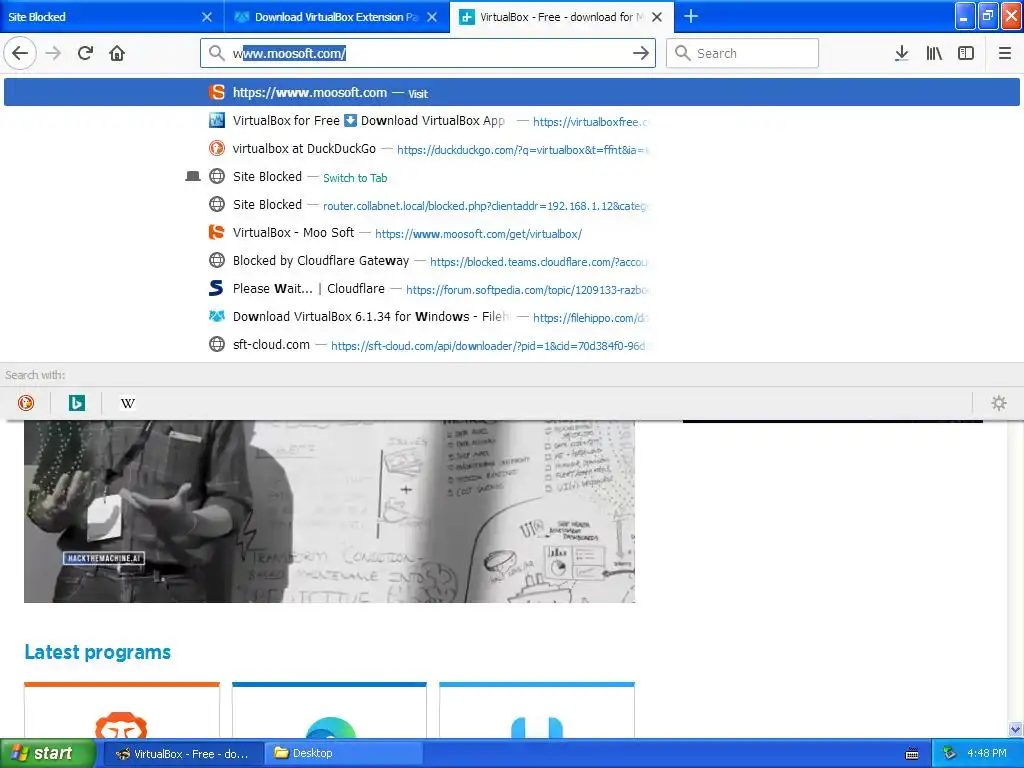Click the network tray icon beside the clock
Image resolution: width=1024 pixels, height=768 pixels.
tap(950, 753)
